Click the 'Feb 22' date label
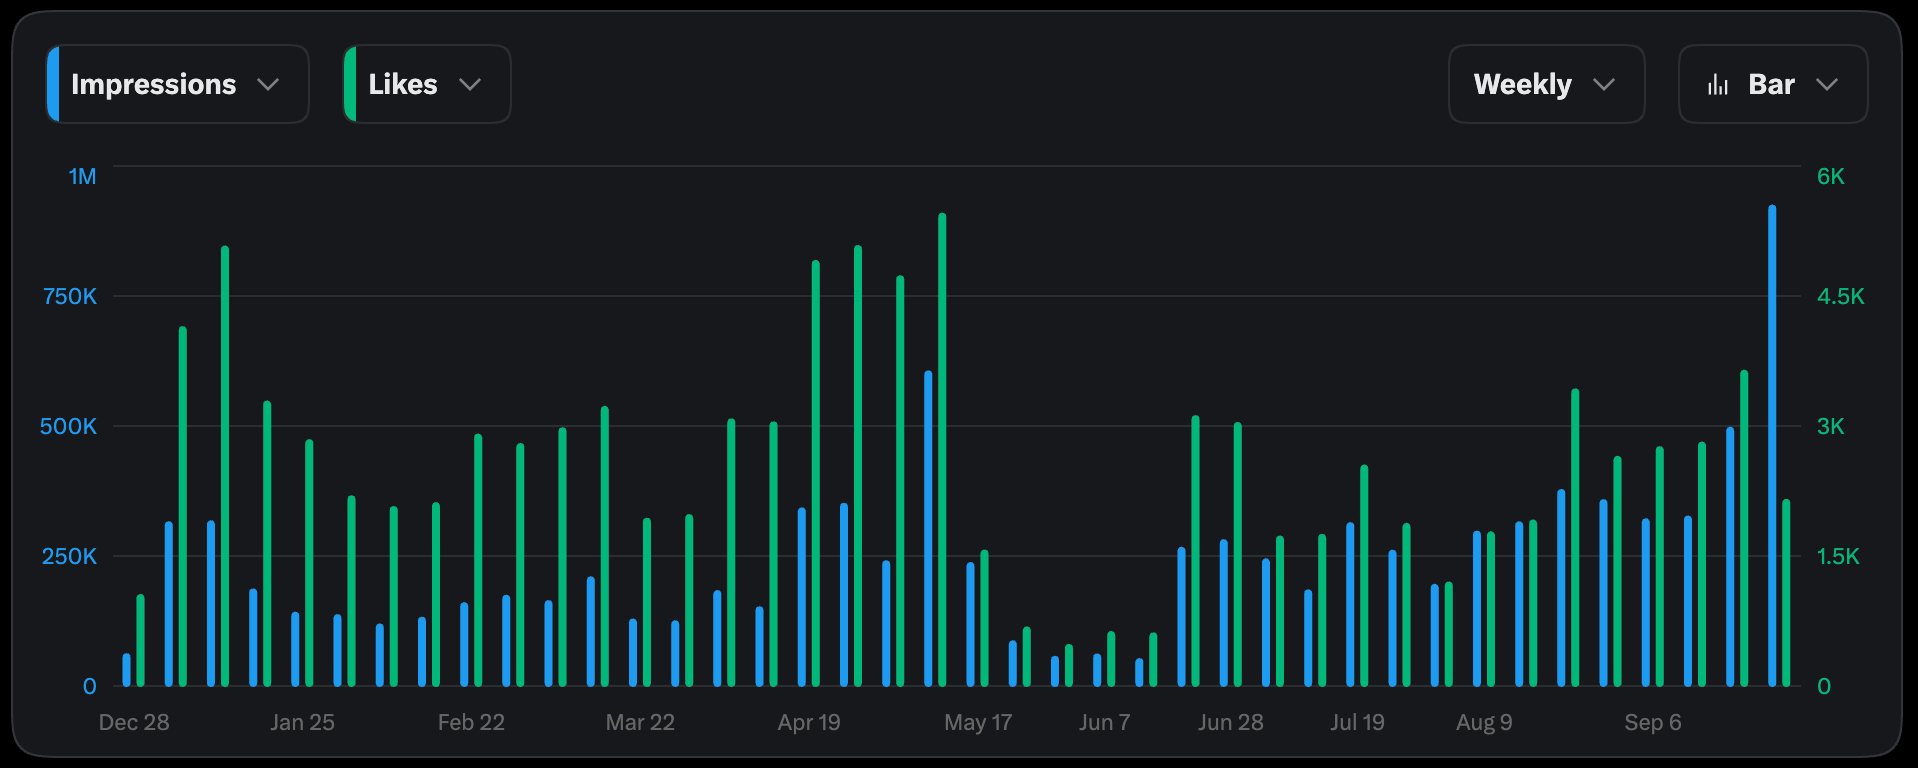This screenshot has height=768, width=1918. pyautogui.click(x=471, y=722)
